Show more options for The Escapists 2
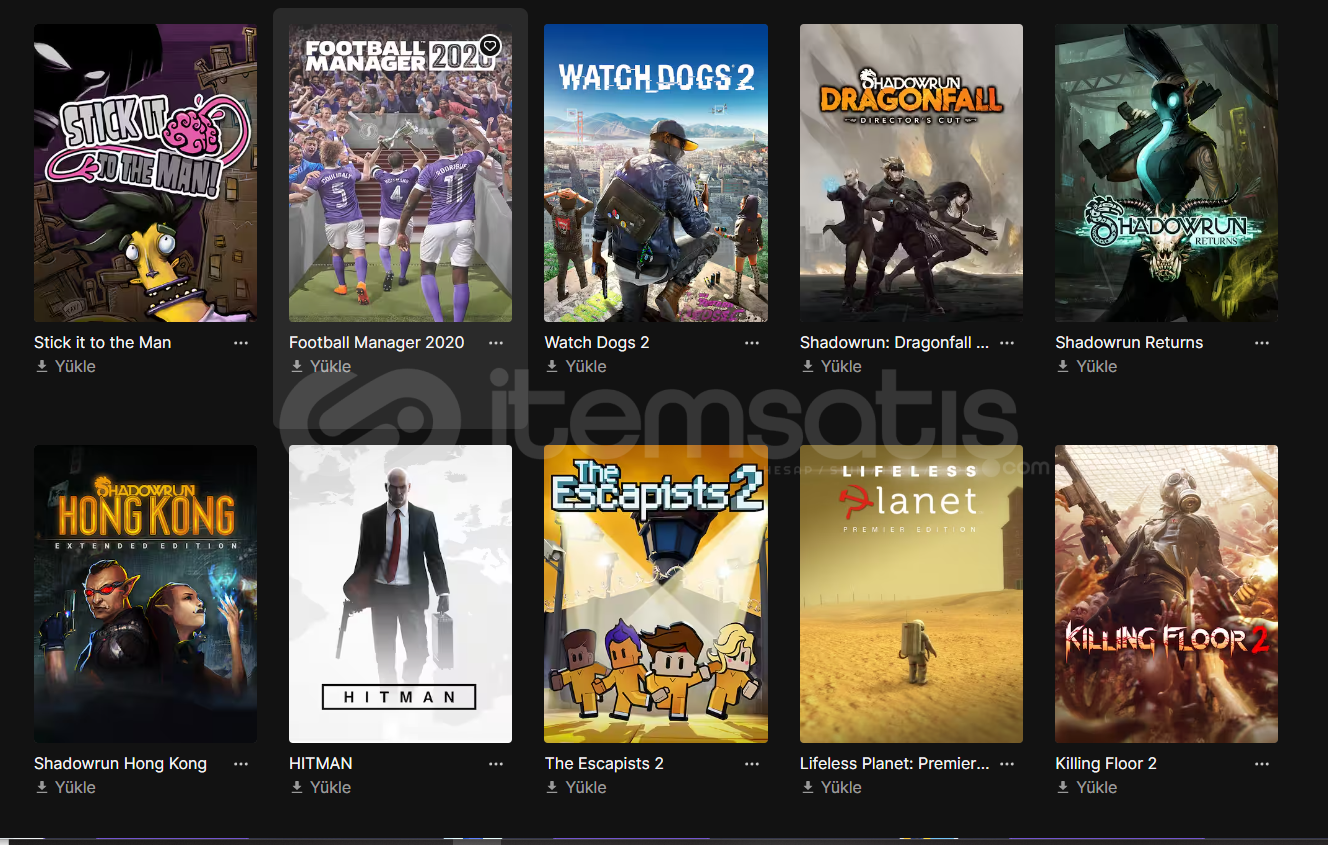 tap(752, 763)
